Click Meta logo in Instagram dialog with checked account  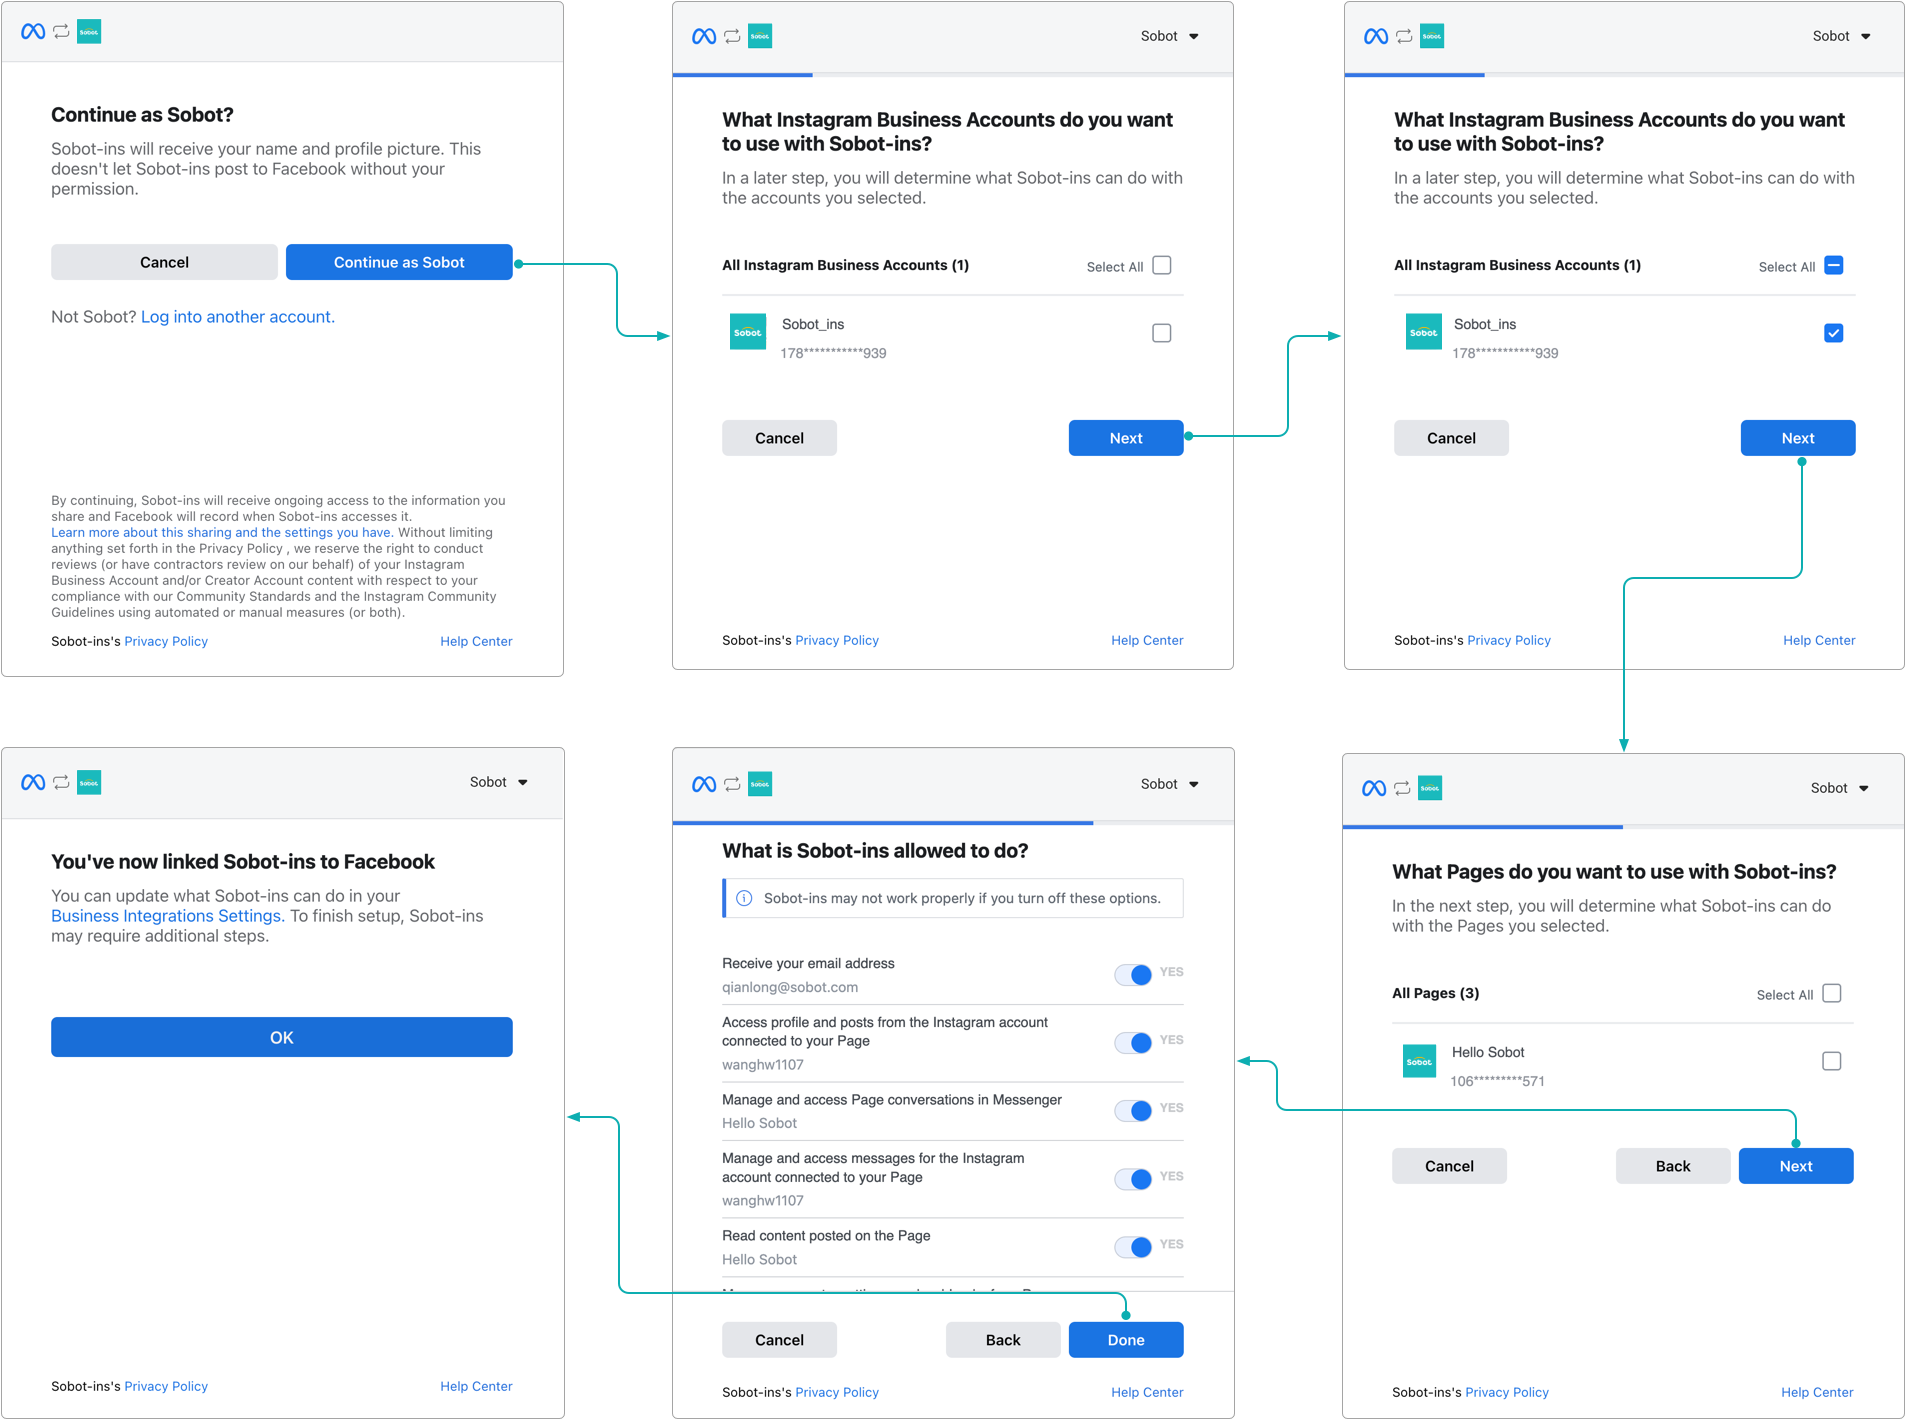point(1376,36)
